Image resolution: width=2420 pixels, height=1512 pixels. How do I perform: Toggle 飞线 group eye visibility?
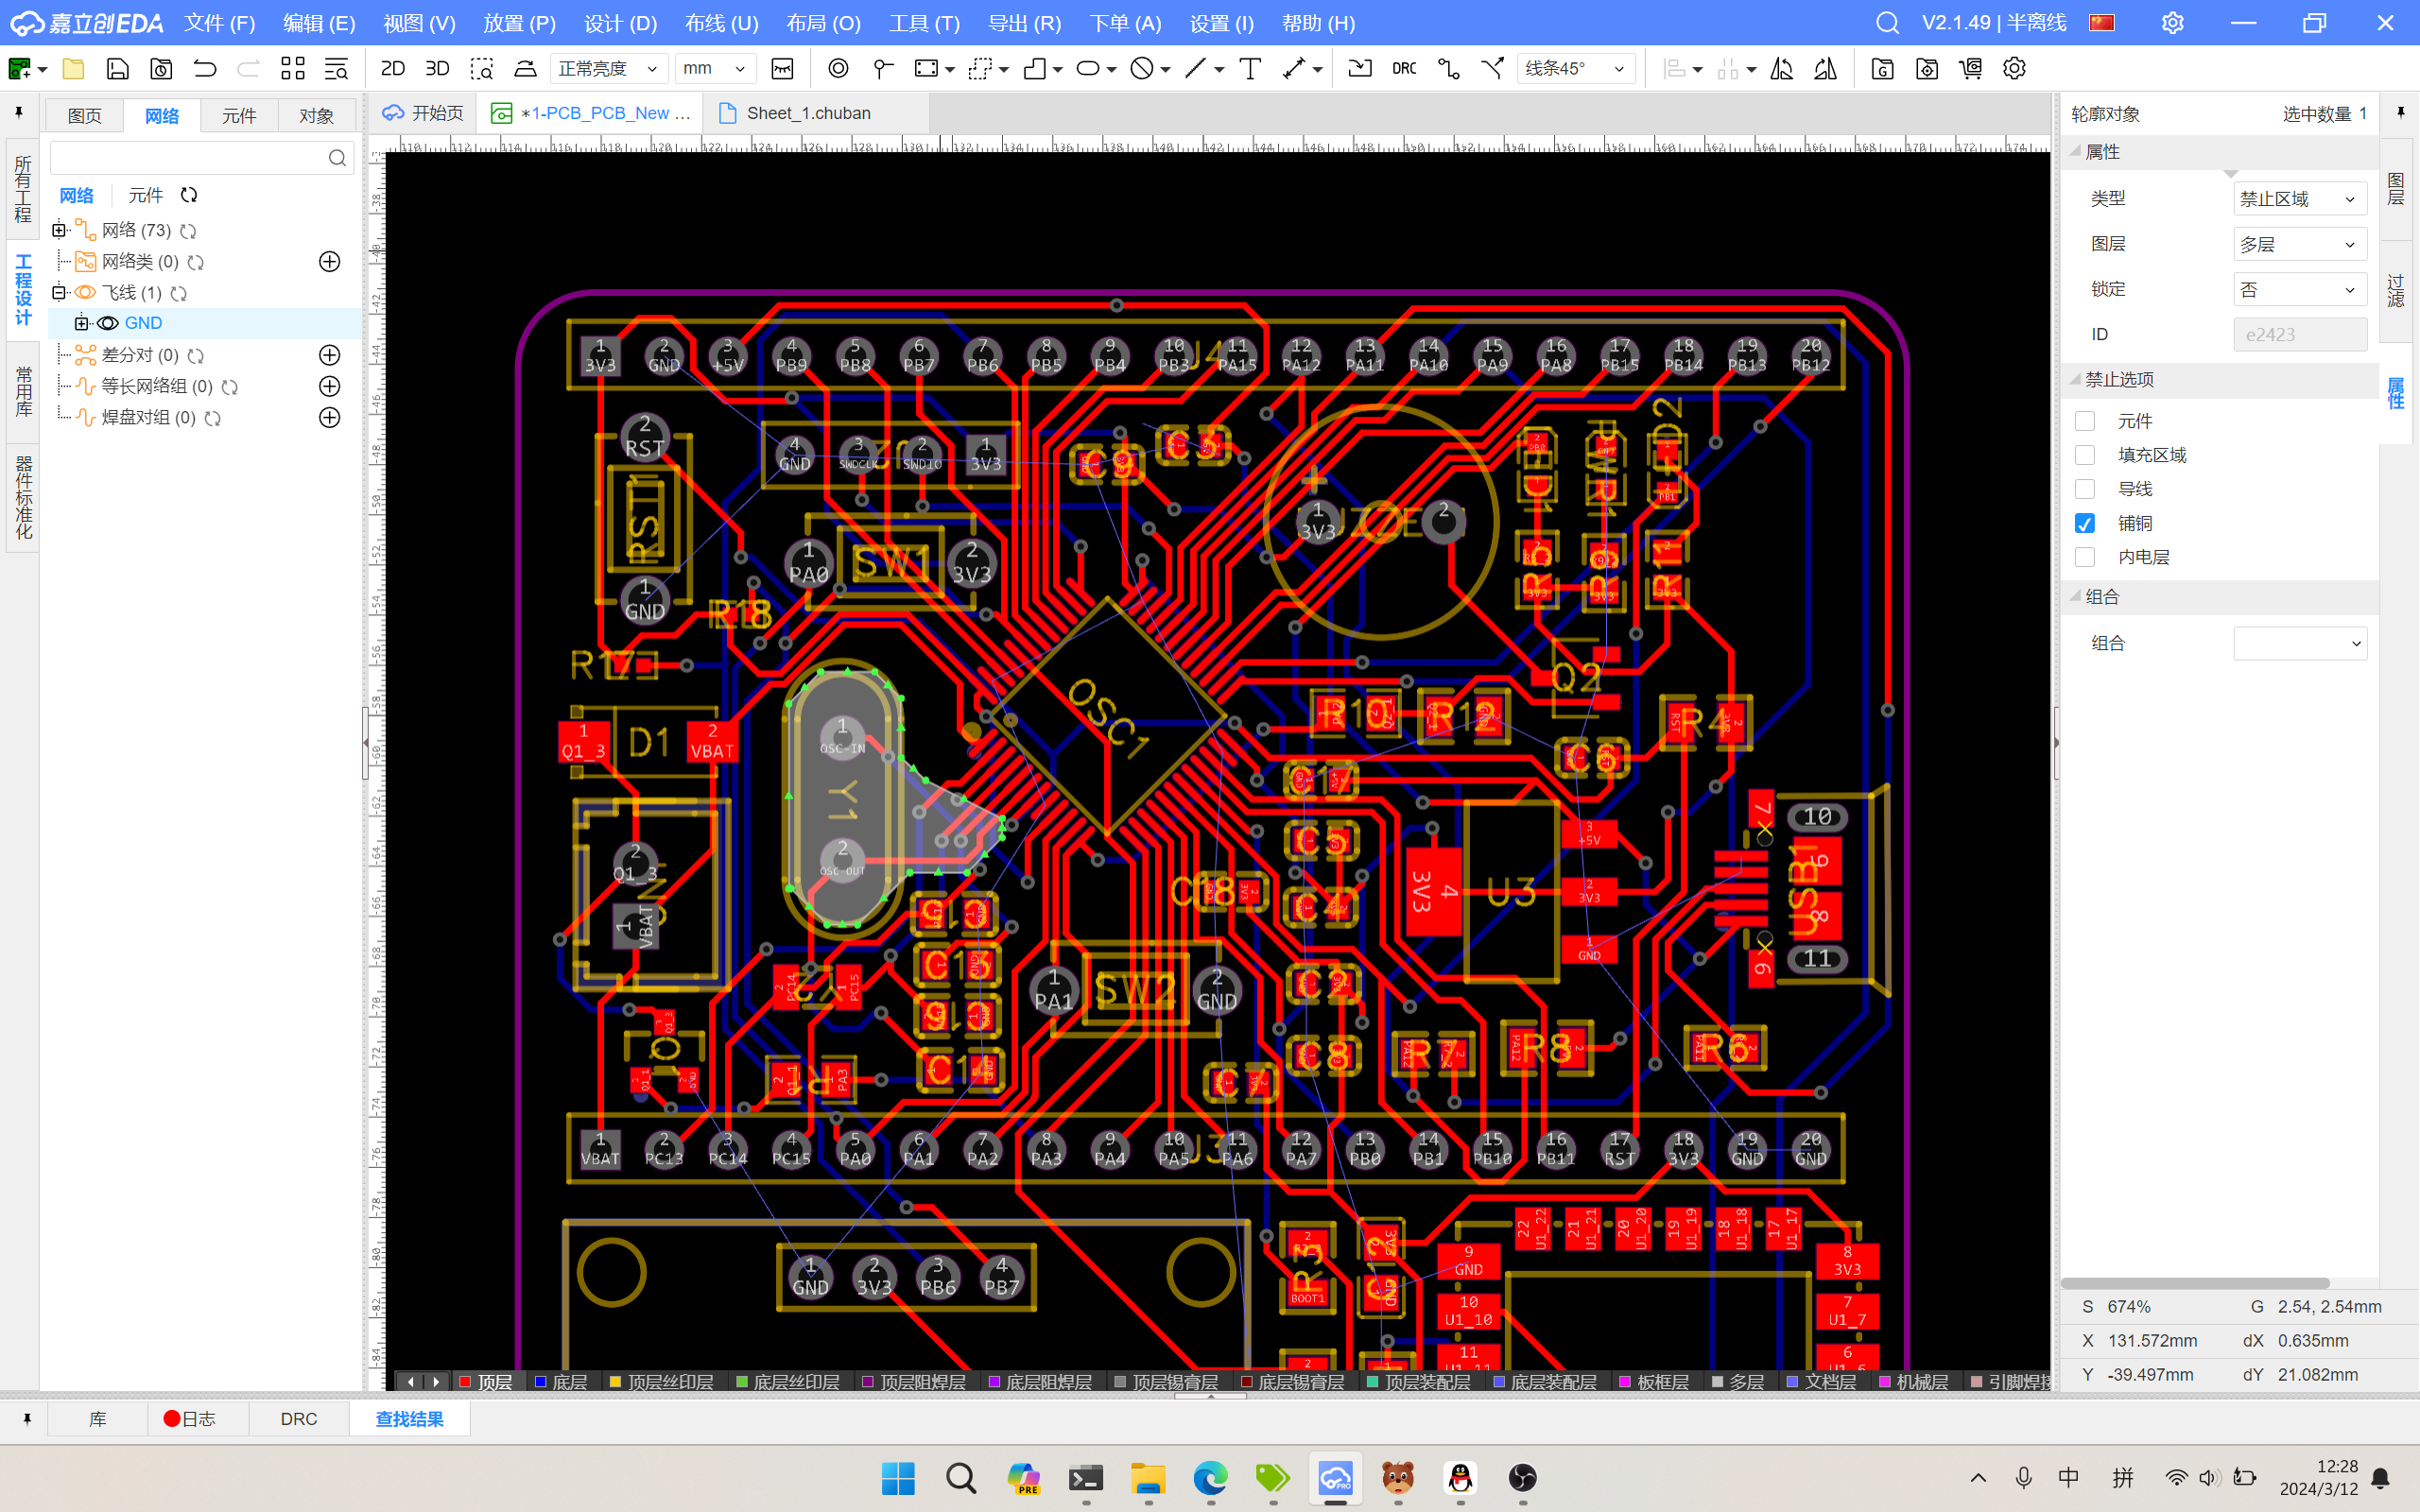85,292
